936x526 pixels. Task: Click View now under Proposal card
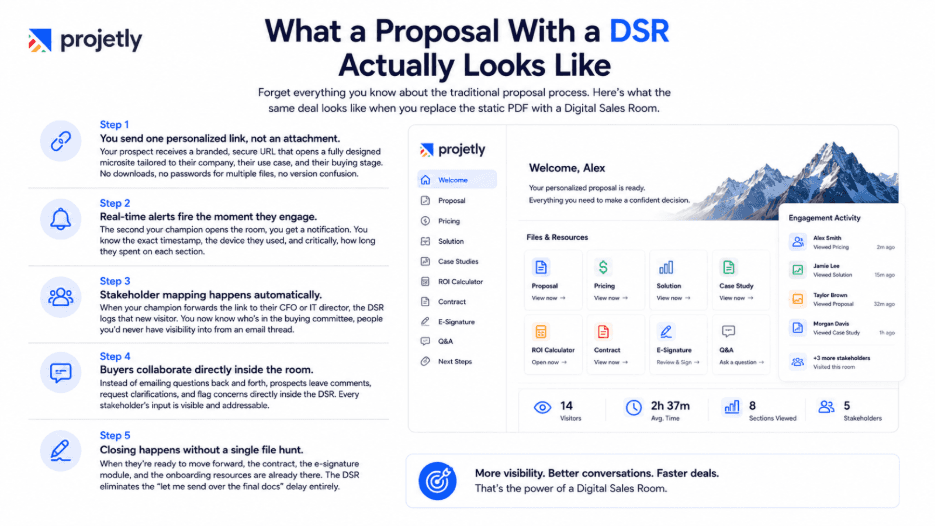[x=548, y=298]
